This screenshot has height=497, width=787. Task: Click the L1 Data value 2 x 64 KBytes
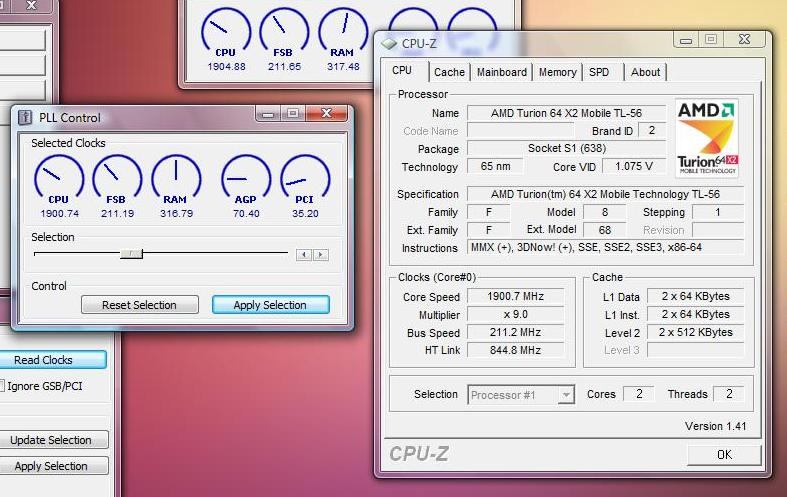(x=695, y=296)
